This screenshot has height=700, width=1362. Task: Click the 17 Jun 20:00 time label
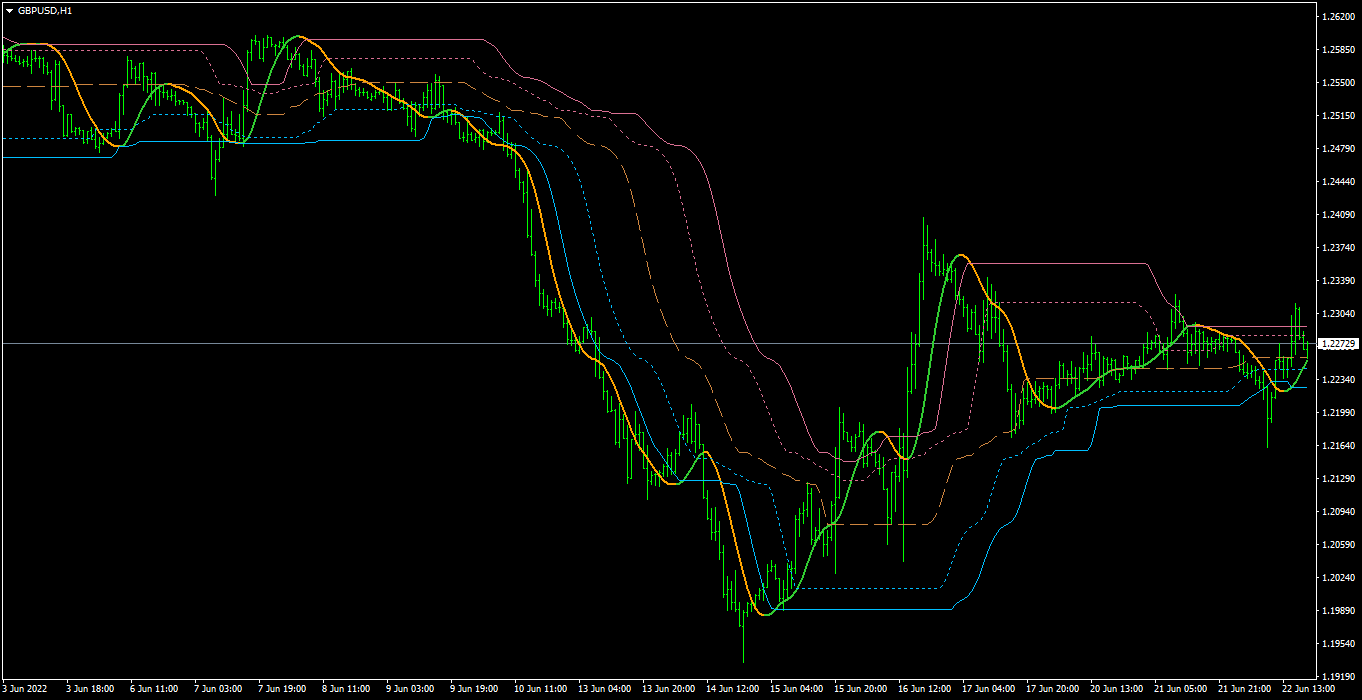(1053, 689)
